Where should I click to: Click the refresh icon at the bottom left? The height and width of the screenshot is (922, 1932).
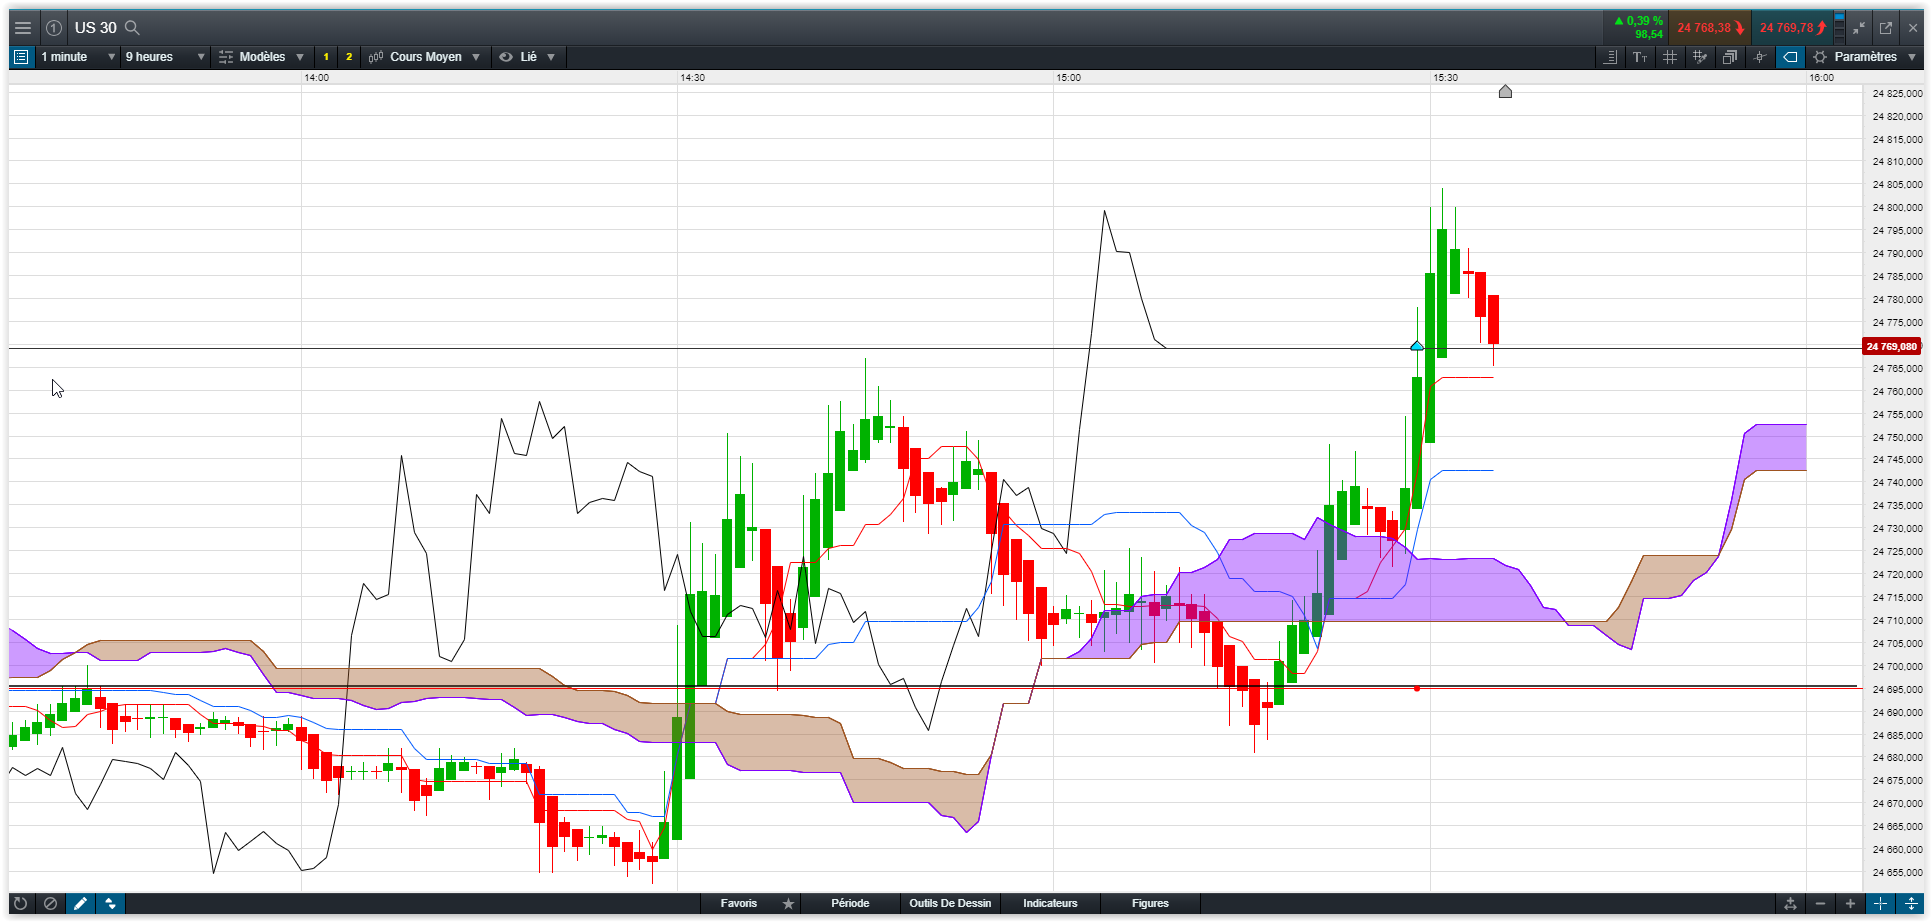20,904
